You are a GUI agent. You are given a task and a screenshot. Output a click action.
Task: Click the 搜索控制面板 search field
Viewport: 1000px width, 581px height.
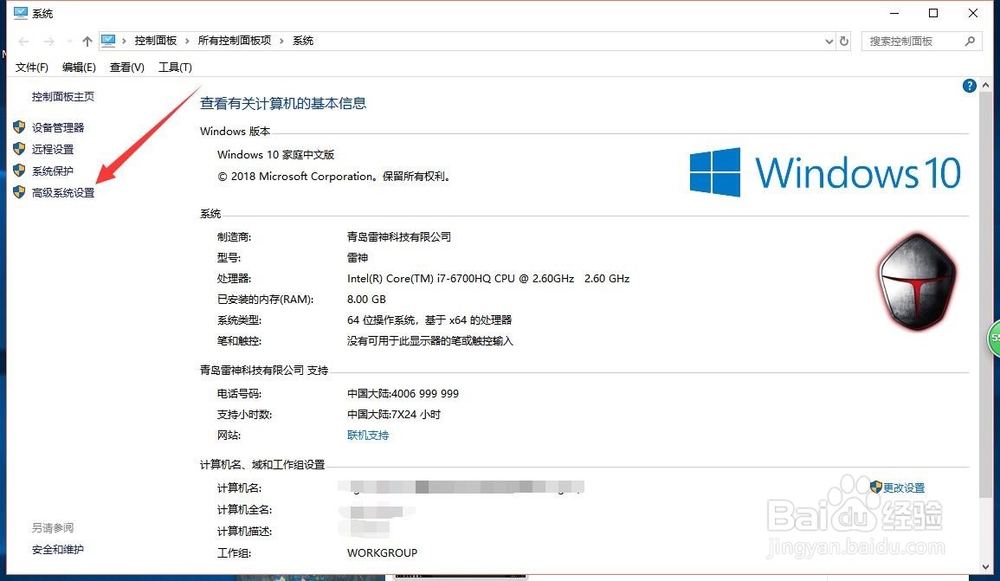921,41
